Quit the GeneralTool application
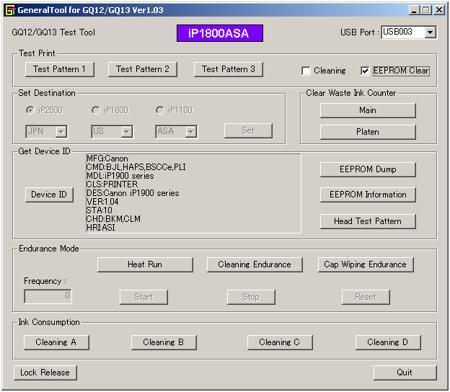The height and width of the screenshot is (392, 450). pos(405,373)
